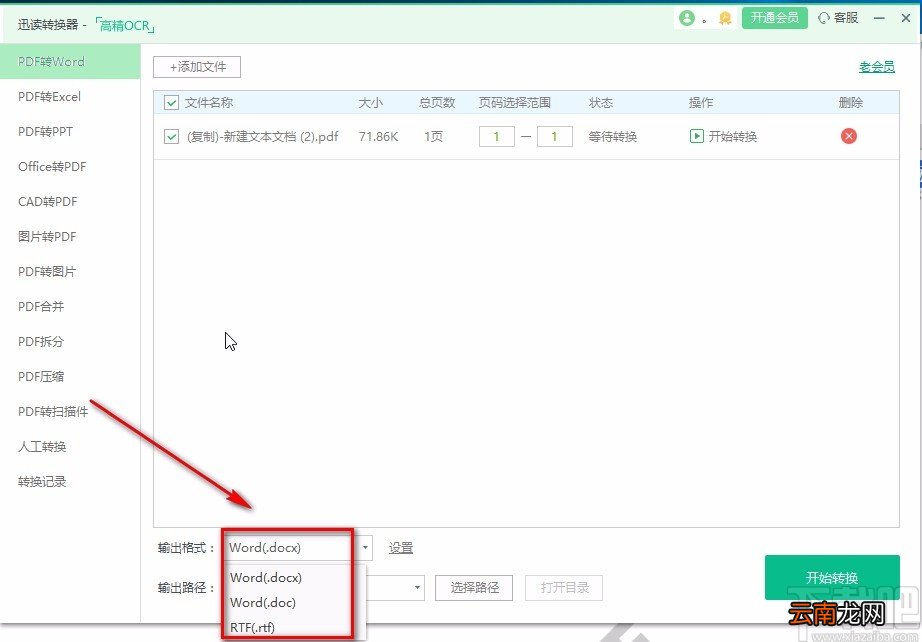Click the start page number field
This screenshot has height=642, width=922.
click(497, 136)
